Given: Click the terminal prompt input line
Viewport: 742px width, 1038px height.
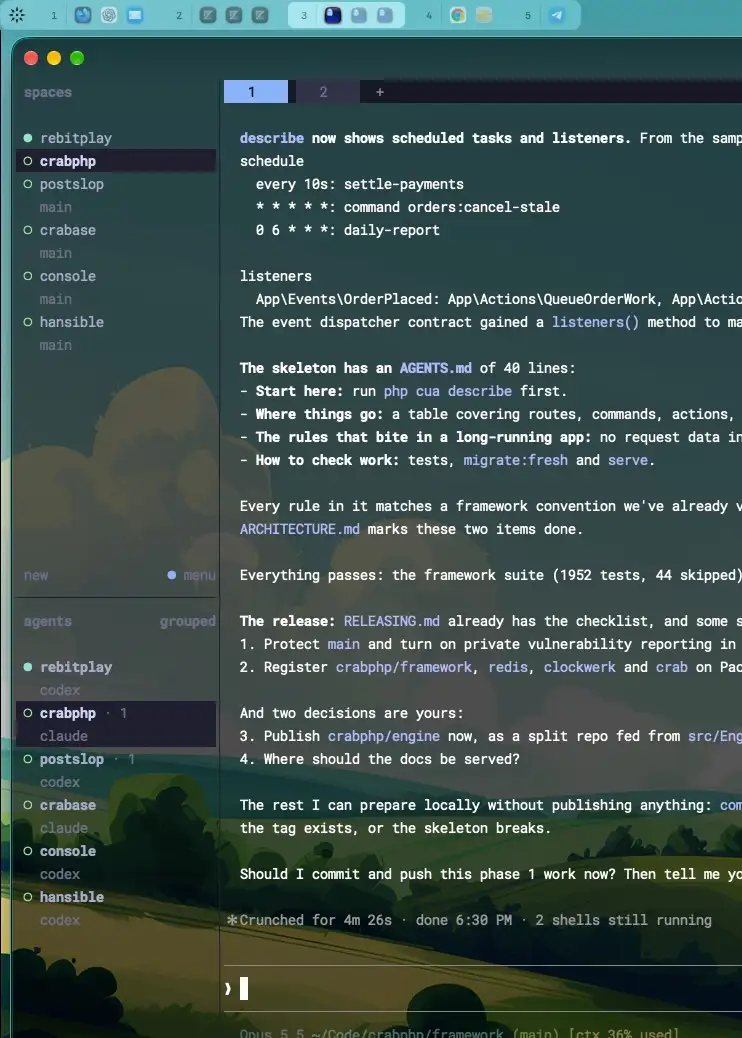Looking at the screenshot, I should [x=483, y=988].
